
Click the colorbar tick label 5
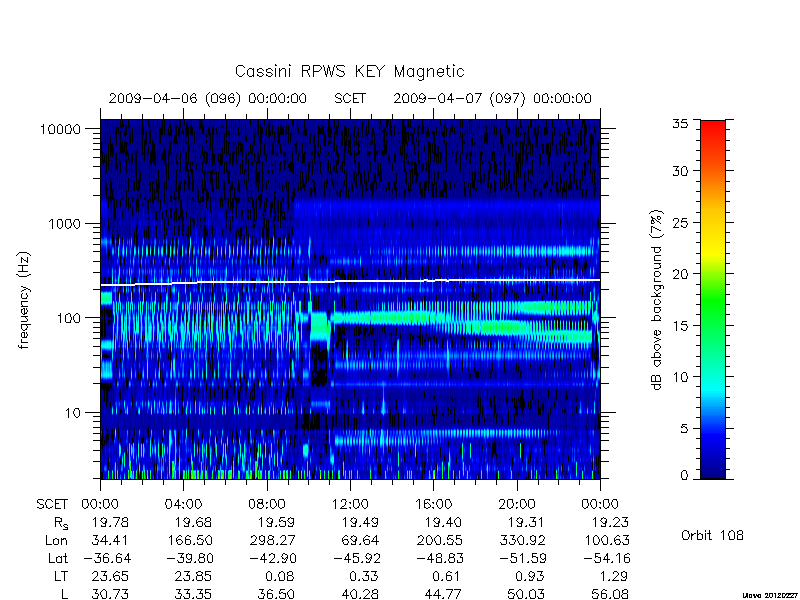684,429
